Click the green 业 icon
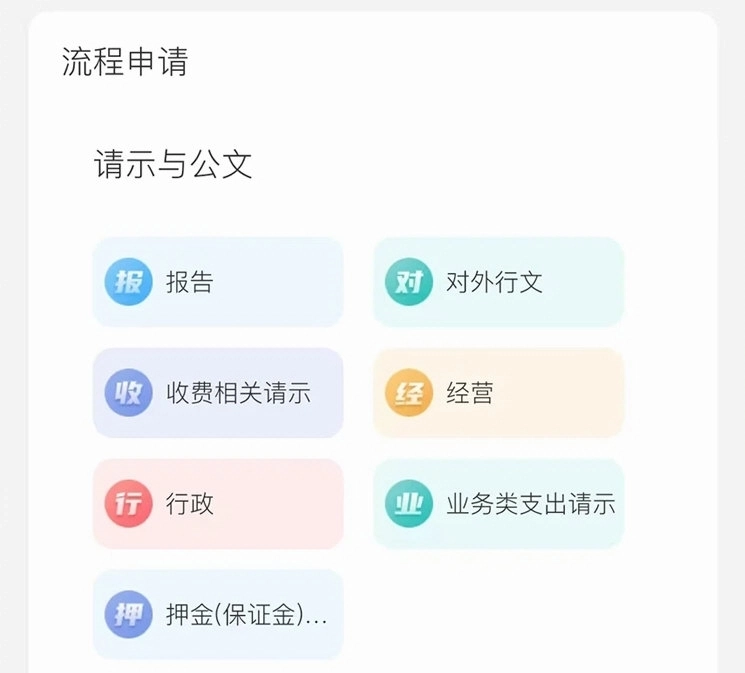Screen dimensions: 745x673 pyautogui.click(x=409, y=504)
